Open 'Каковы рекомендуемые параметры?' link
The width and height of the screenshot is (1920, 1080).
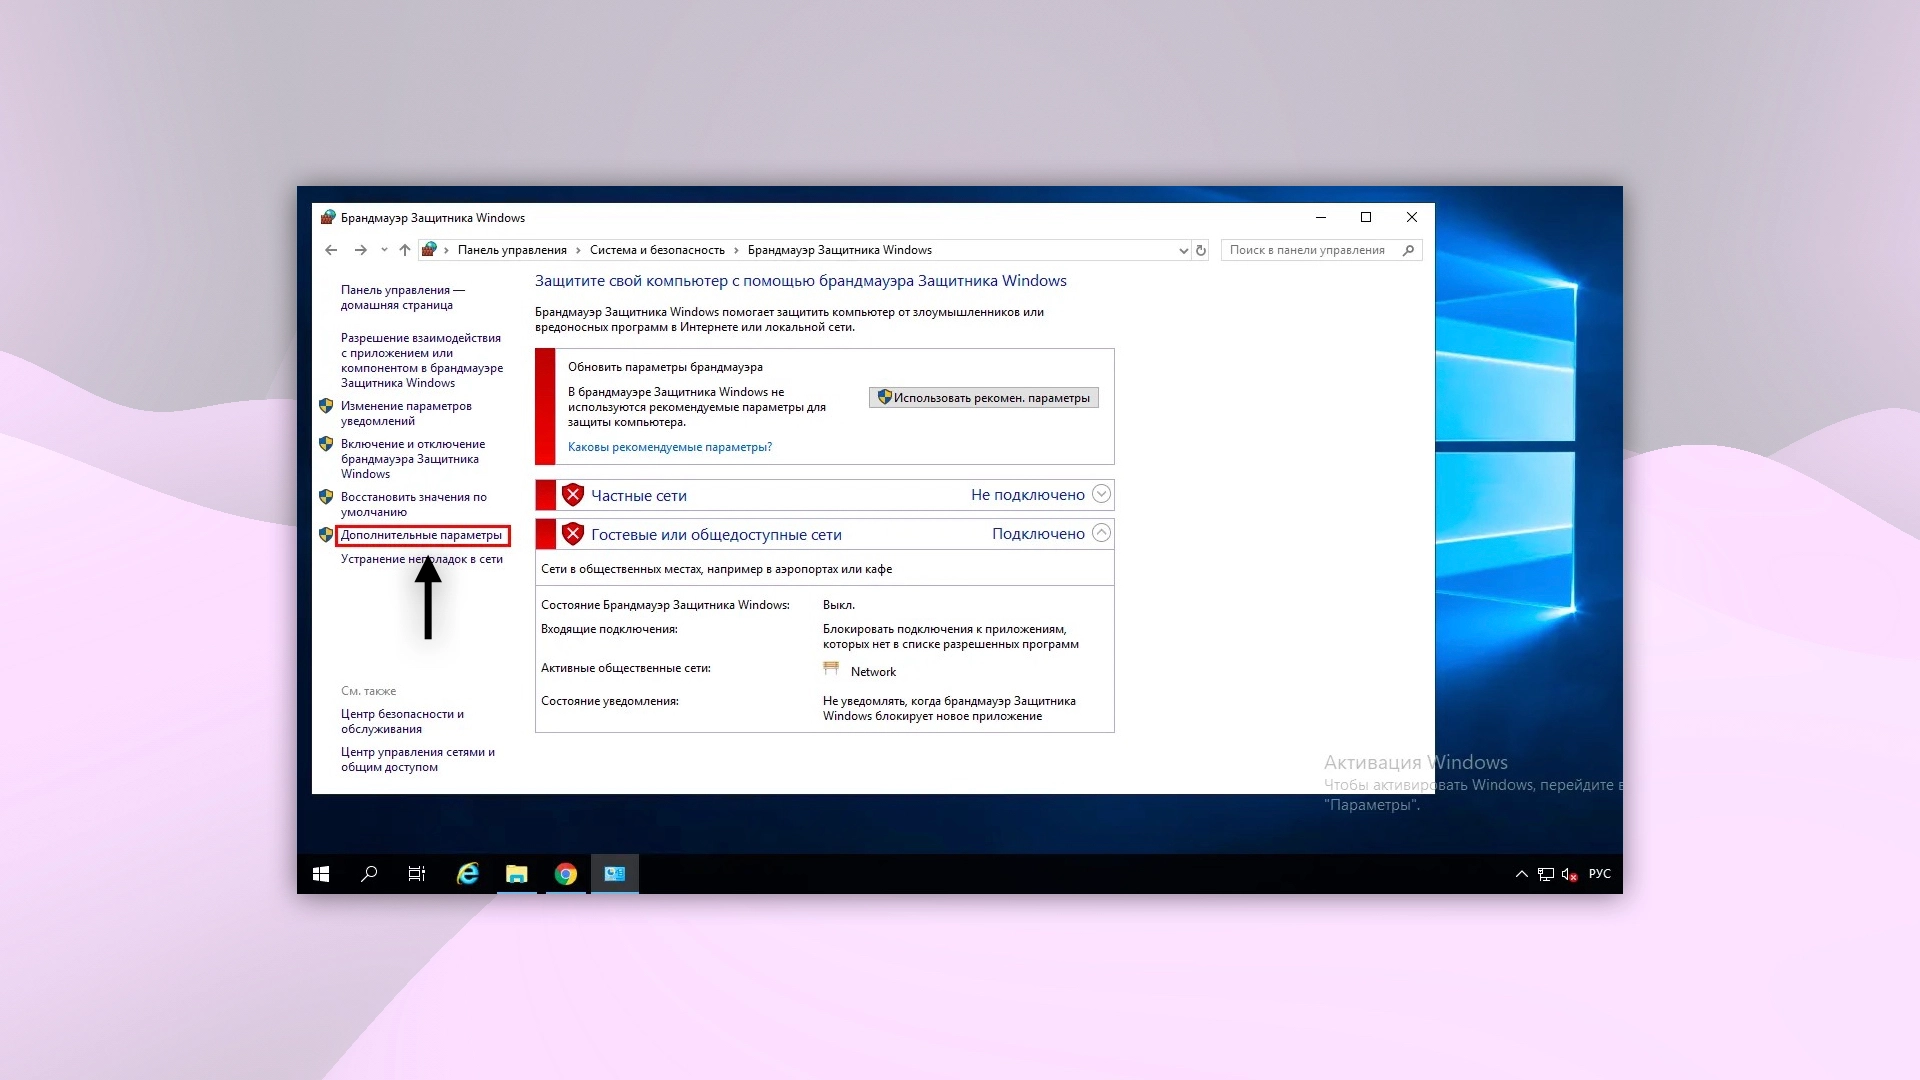(x=669, y=447)
